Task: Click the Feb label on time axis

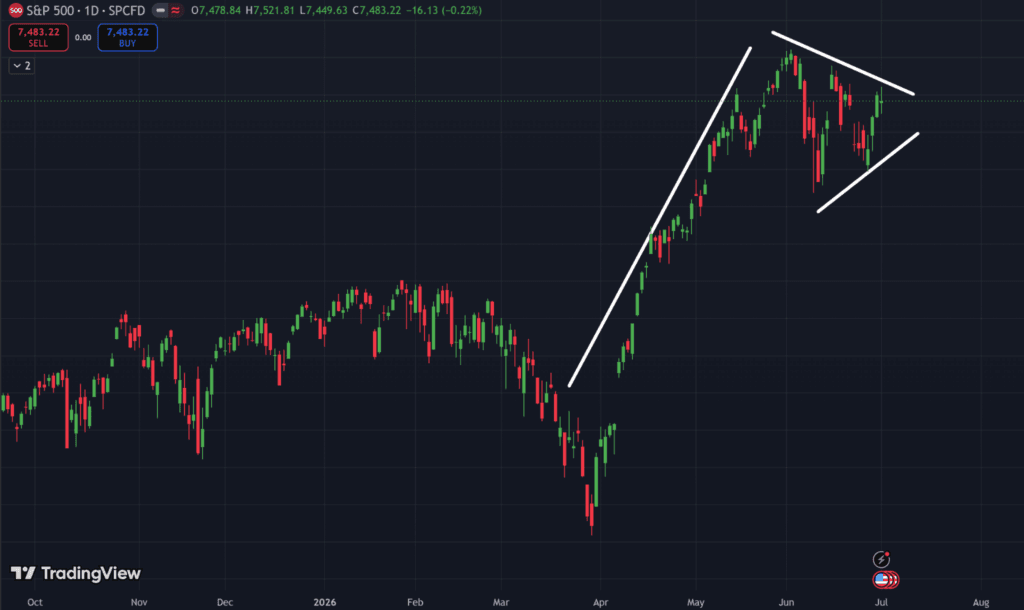Action: 415,602
